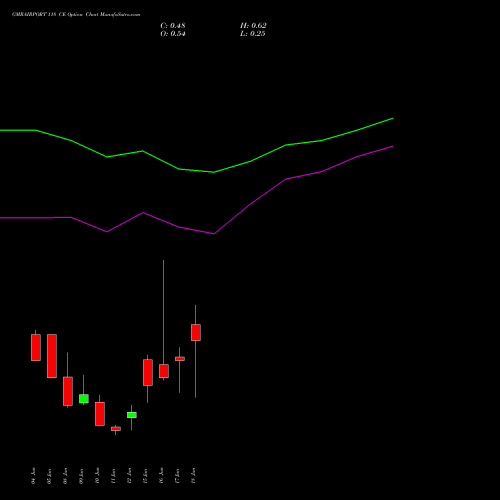Click the green candlestick for 09 Jun
This screenshot has width=500, height=500.
(84, 399)
